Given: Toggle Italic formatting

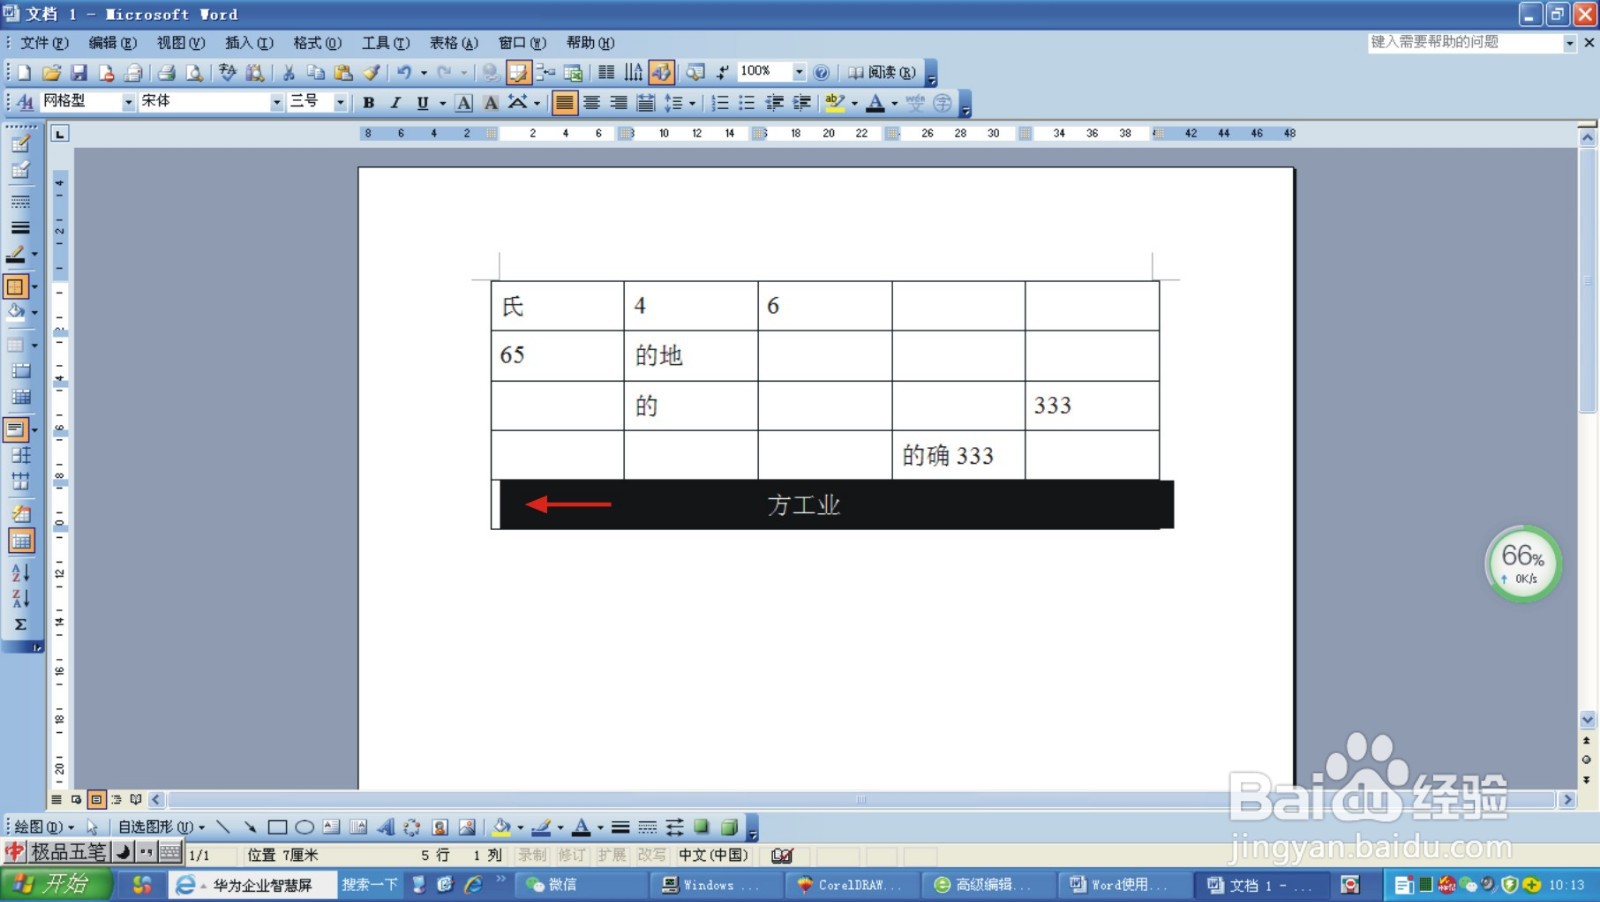Looking at the screenshot, I should click(395, 102).
